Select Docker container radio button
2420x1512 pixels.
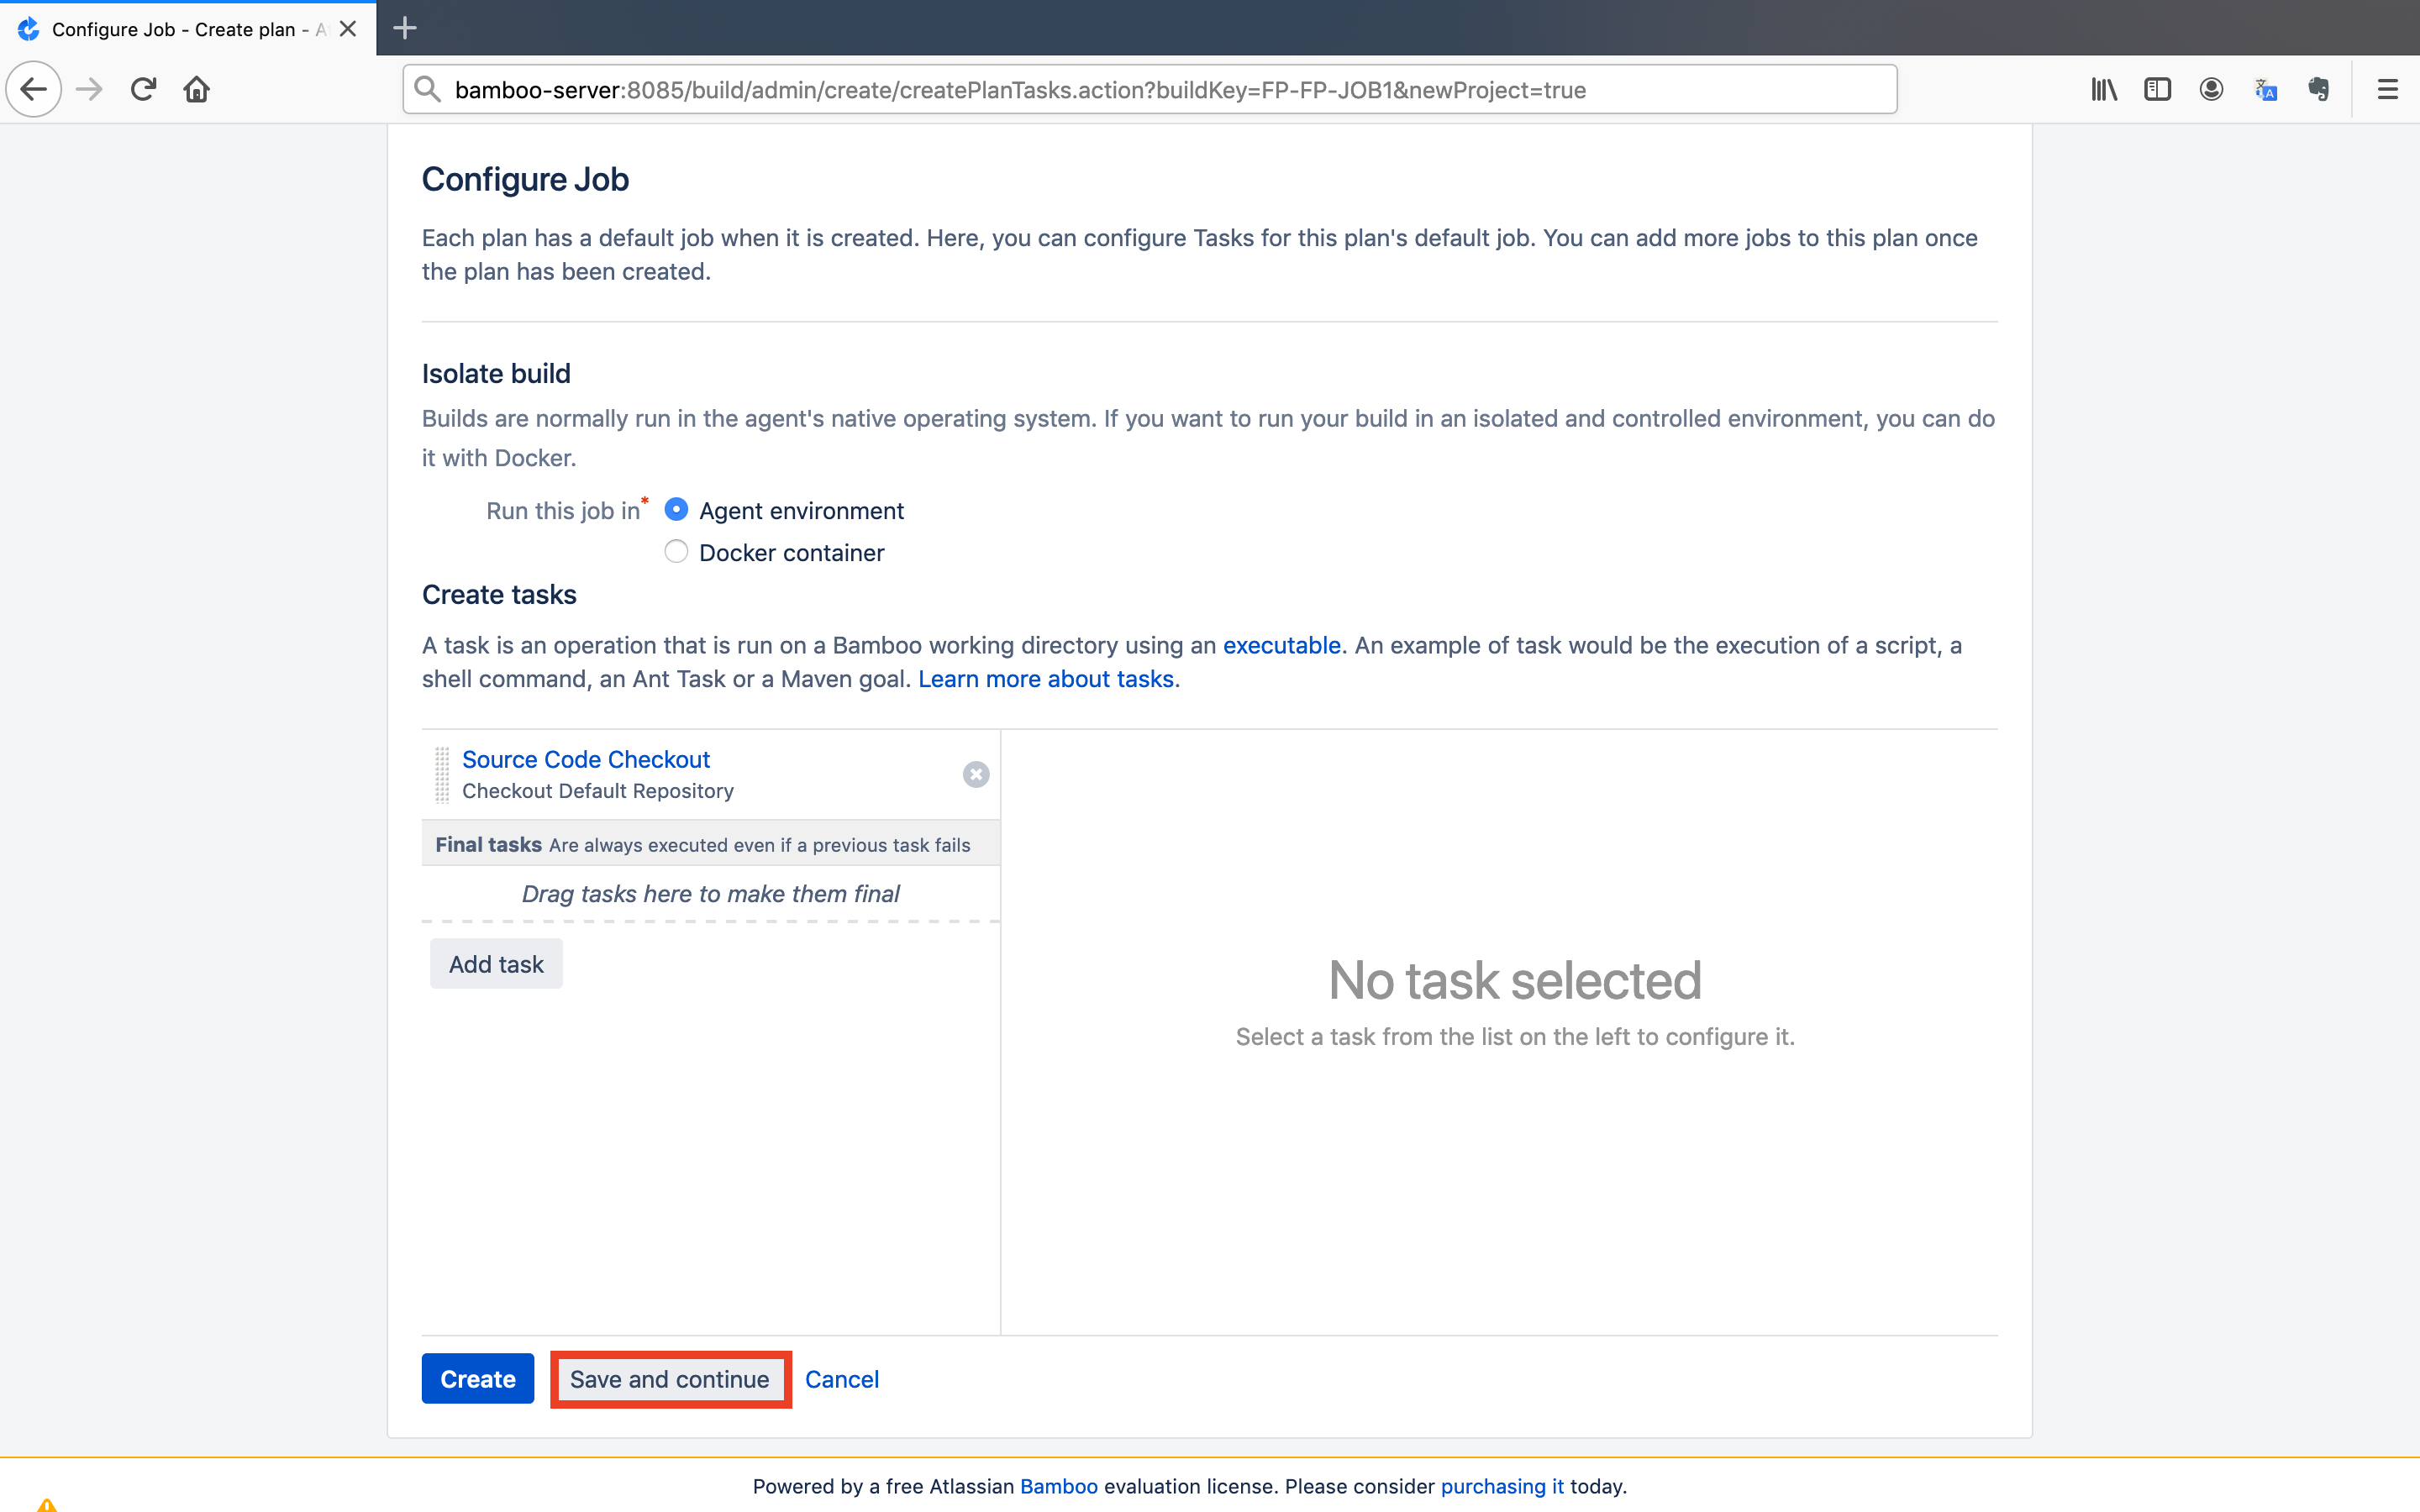676,552
